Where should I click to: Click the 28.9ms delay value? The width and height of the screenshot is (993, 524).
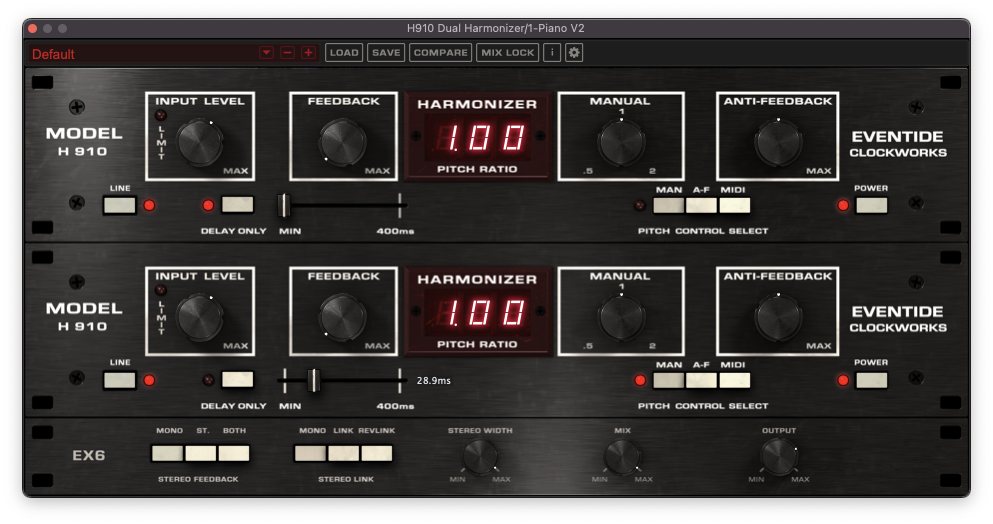(434, 381)
